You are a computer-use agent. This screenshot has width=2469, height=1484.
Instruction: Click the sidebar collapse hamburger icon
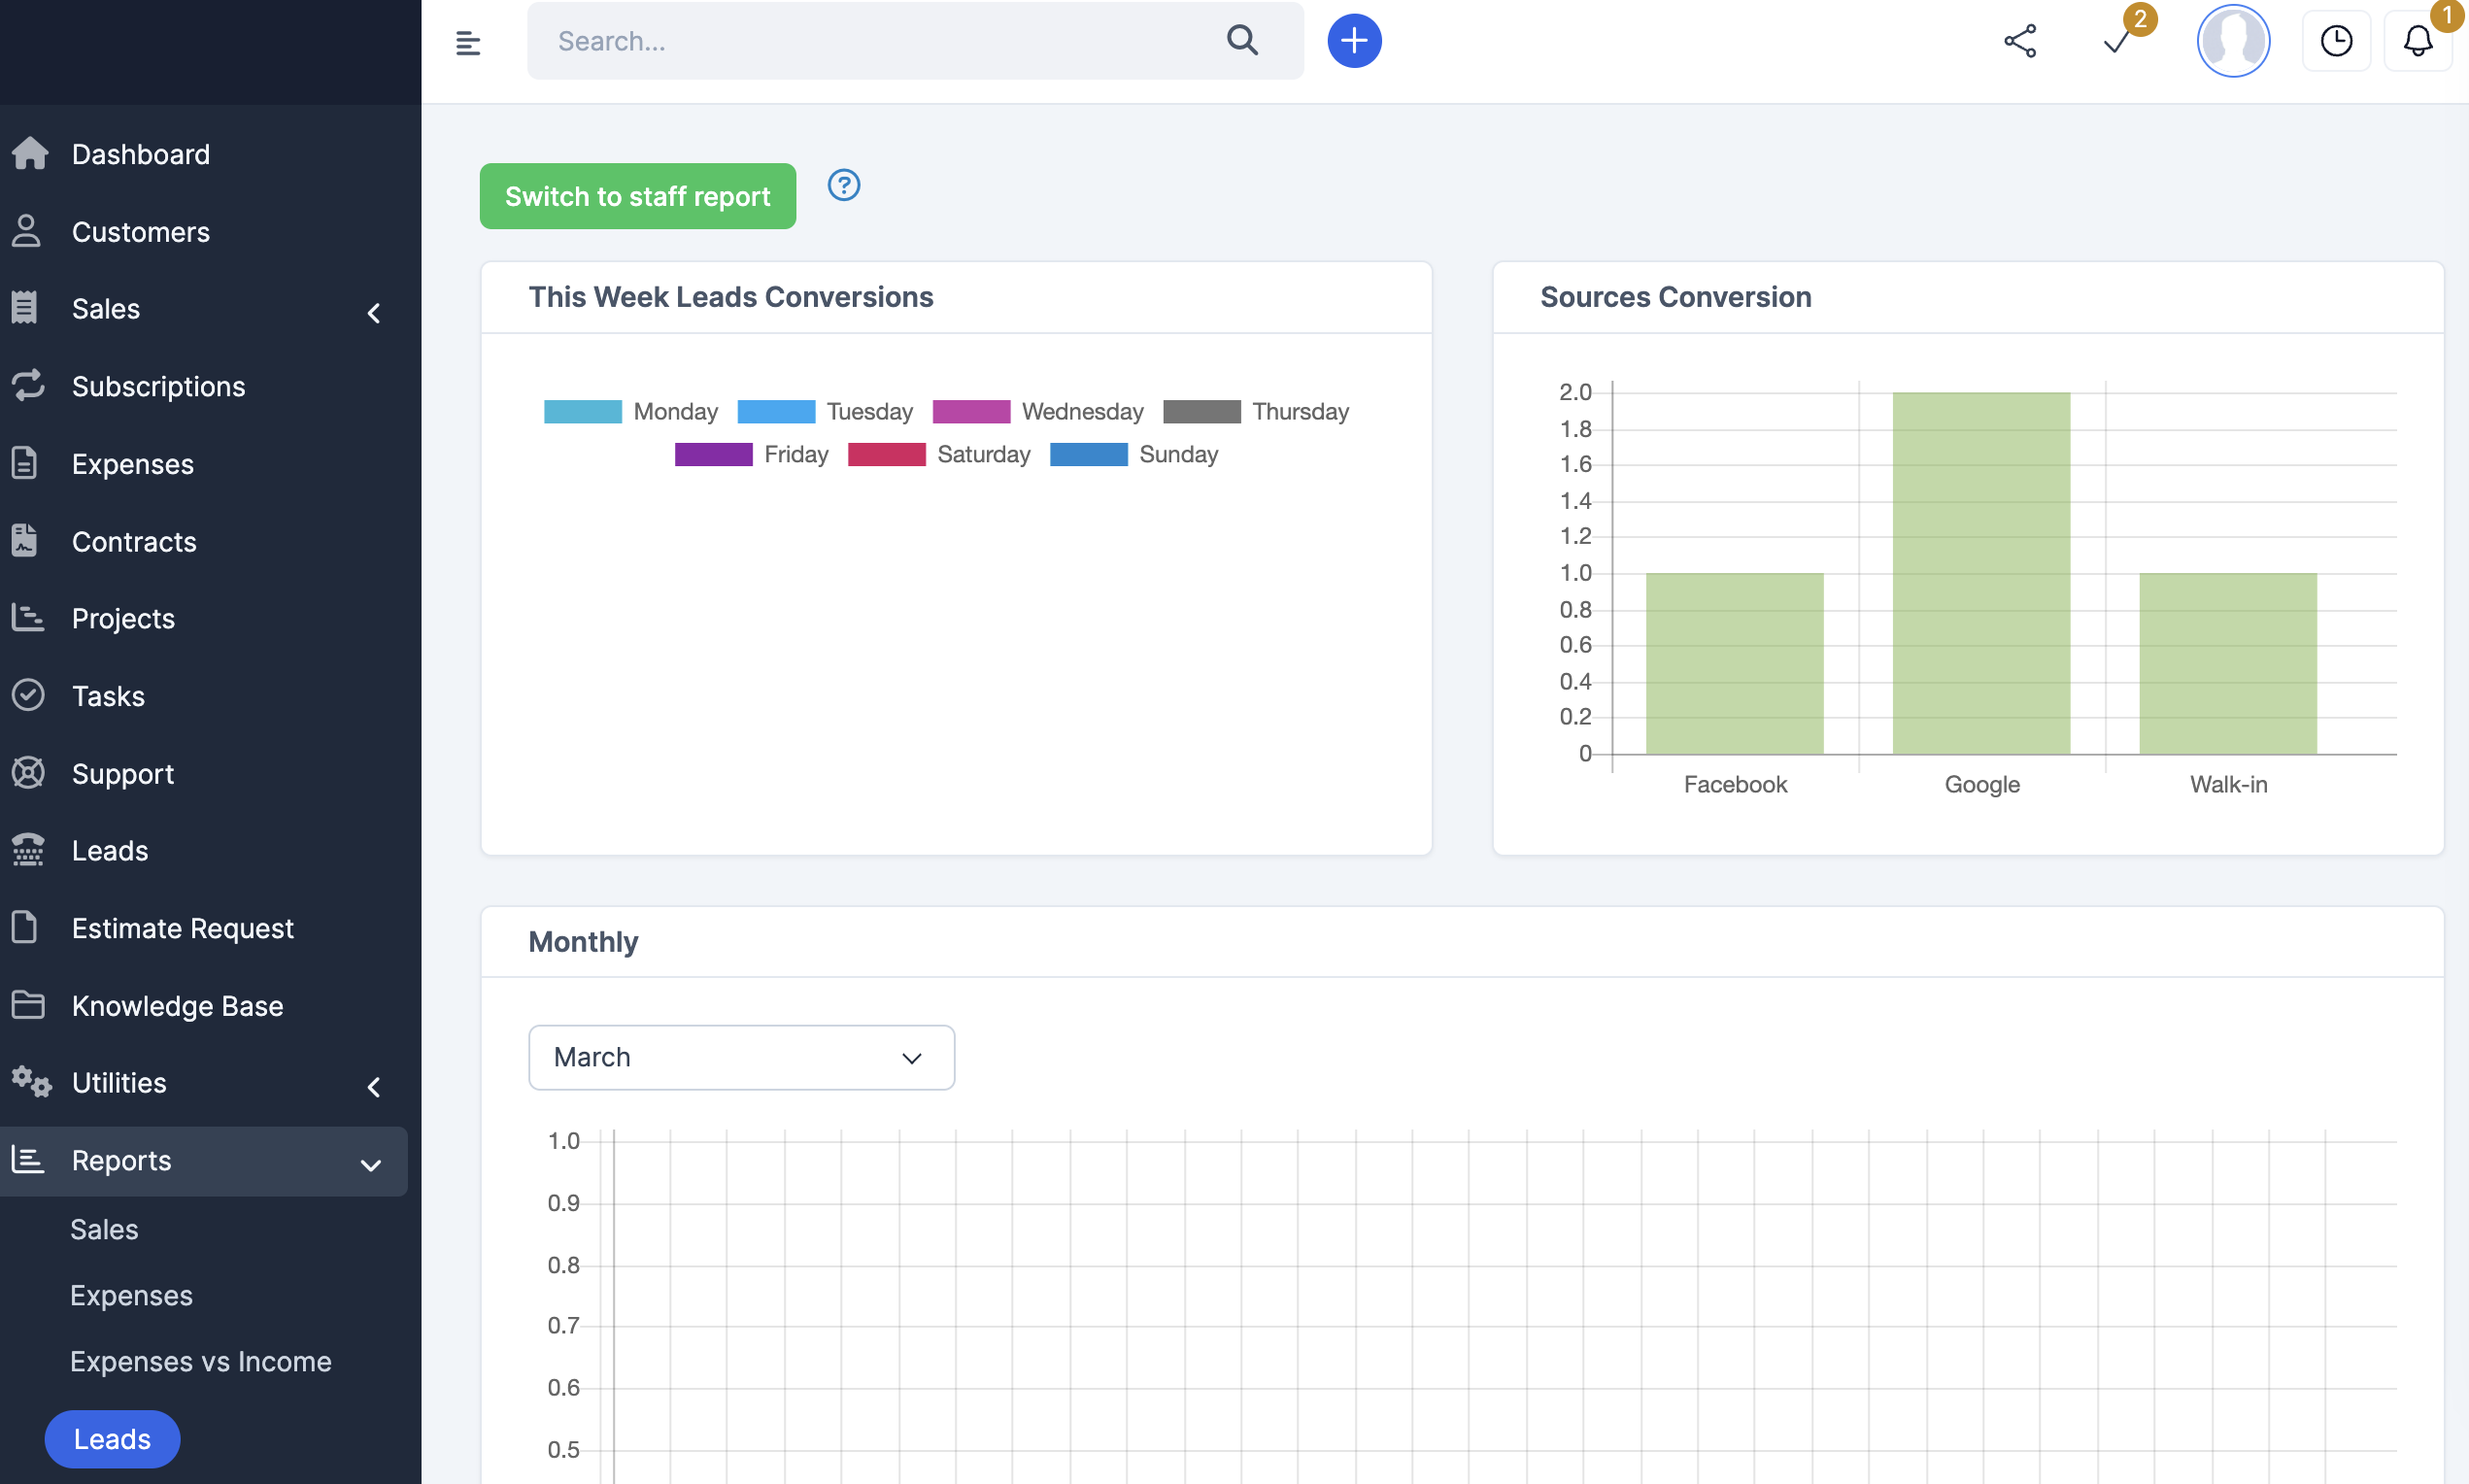467,42
